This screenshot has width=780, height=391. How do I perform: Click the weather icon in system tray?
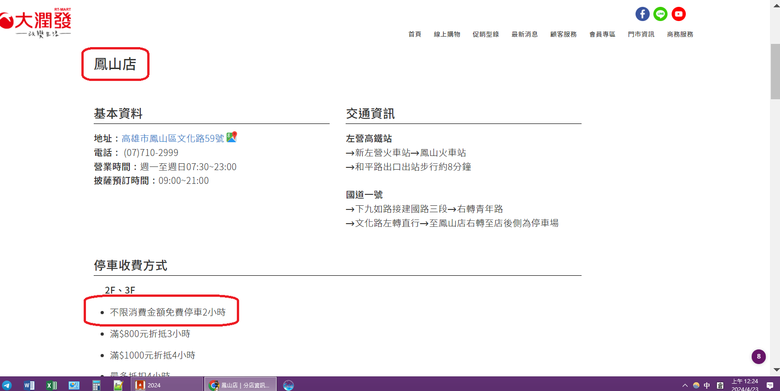point(696,385)
